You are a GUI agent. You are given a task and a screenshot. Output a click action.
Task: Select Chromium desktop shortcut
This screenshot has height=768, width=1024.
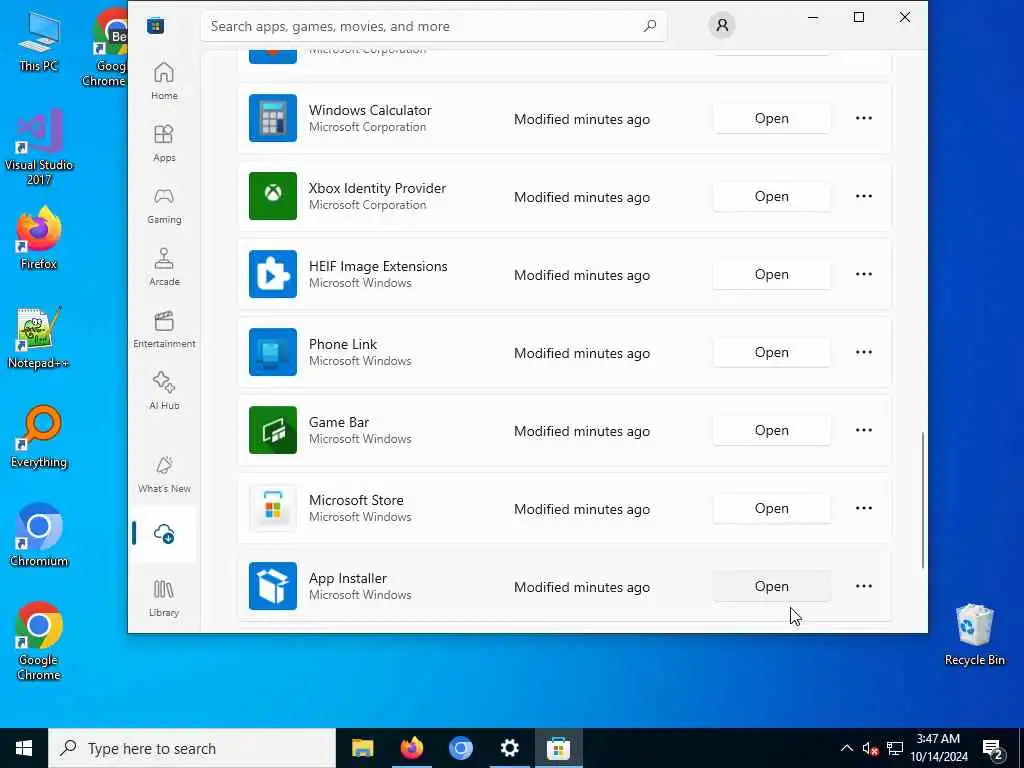(x=39, y=536)
